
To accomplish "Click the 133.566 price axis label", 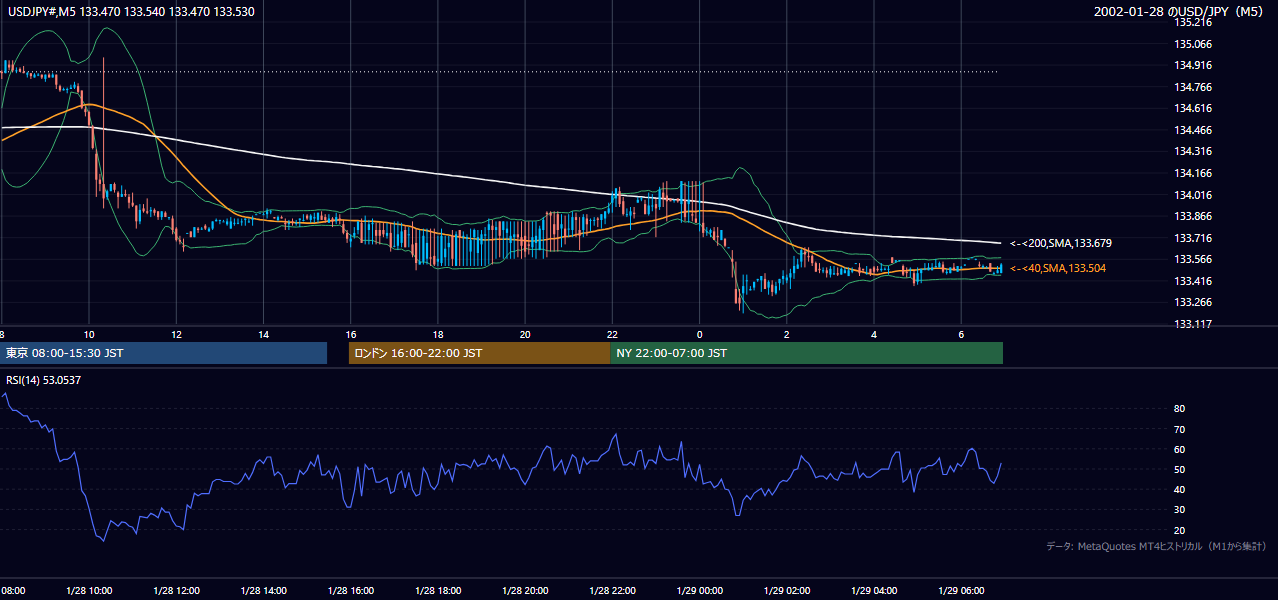I will tap(1193, 259).
